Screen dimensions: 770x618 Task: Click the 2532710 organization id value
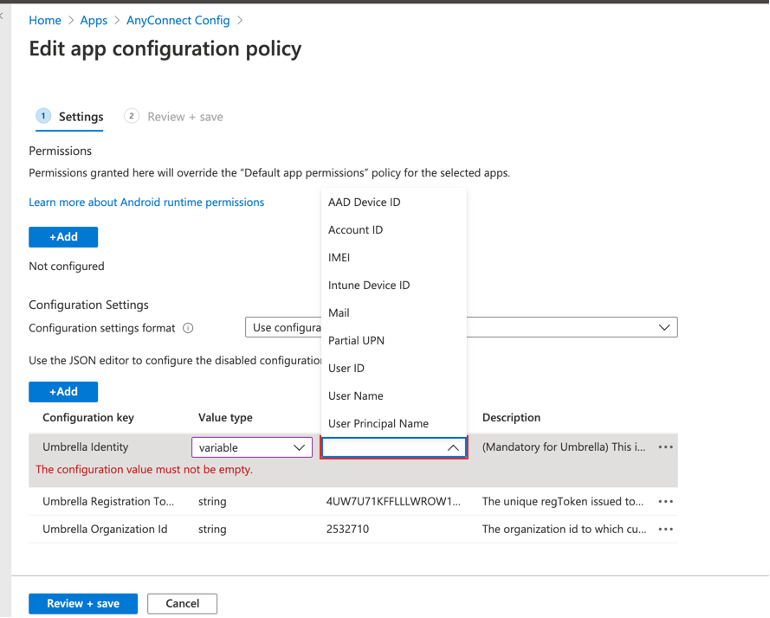coord(347,529)
